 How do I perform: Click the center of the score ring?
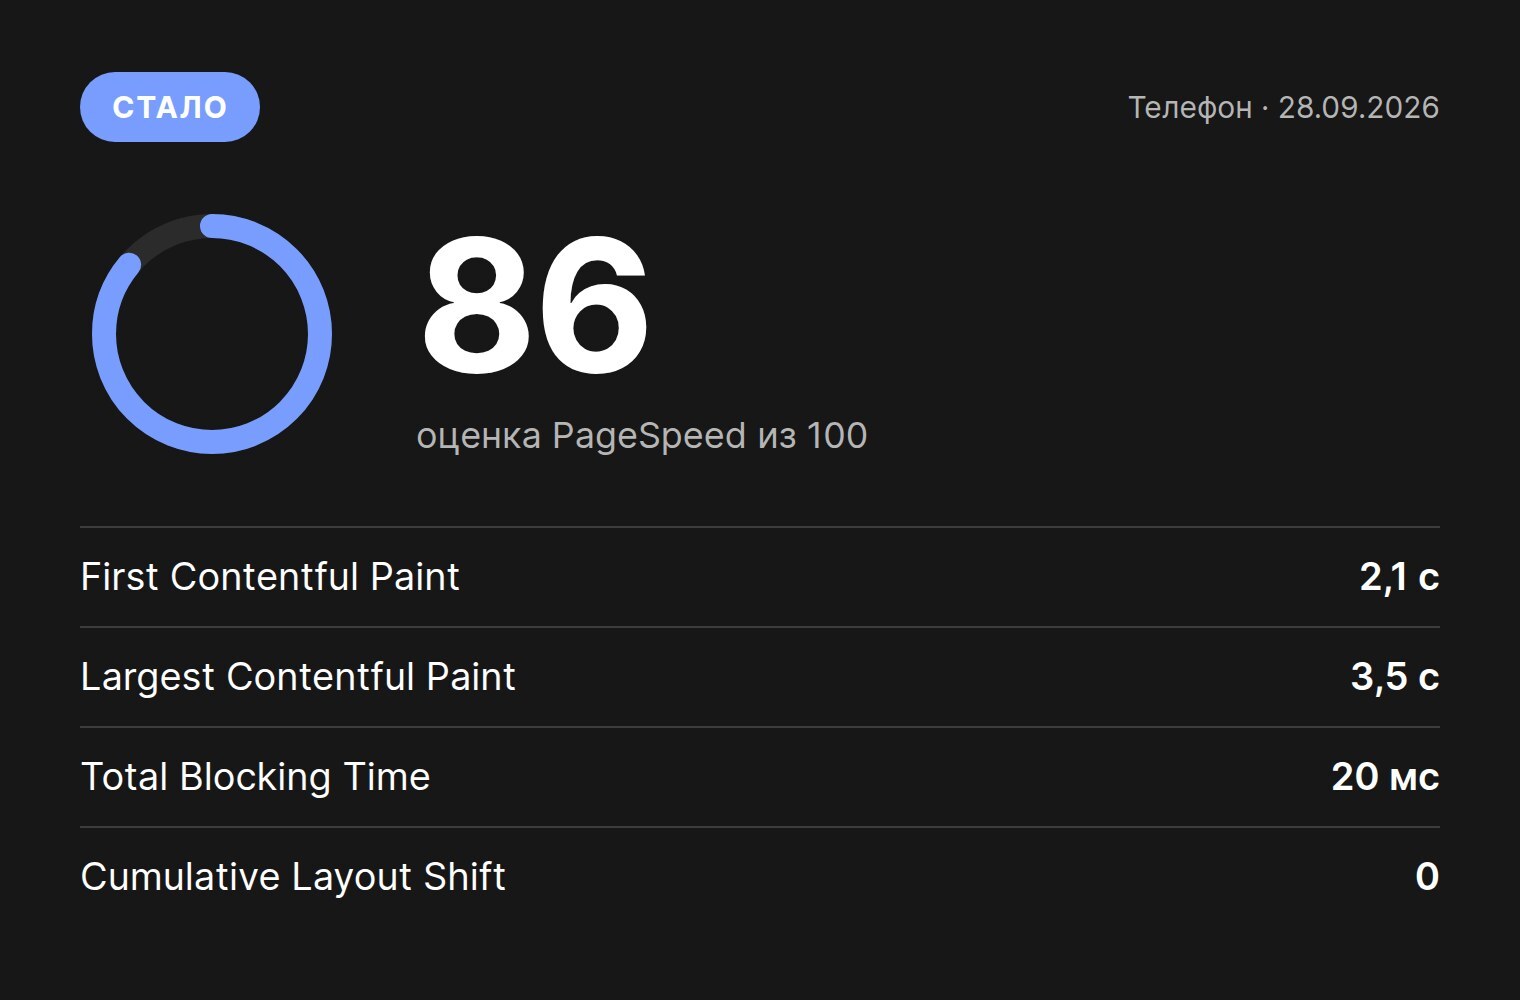point(212,334)
